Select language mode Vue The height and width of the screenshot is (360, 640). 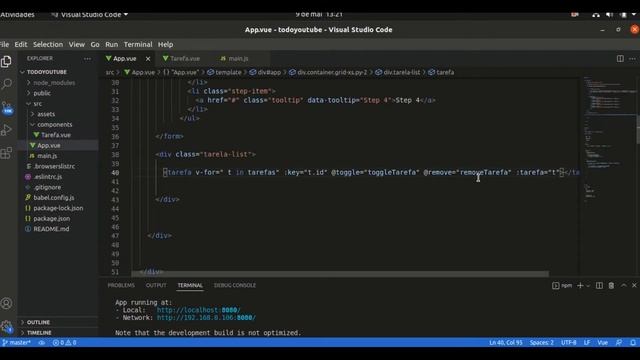click(x=602, y=342)
